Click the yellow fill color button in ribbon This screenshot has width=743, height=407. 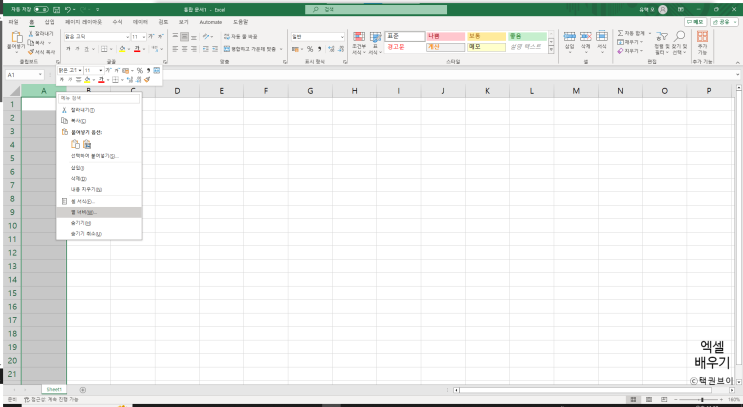(x=122, y=49)
